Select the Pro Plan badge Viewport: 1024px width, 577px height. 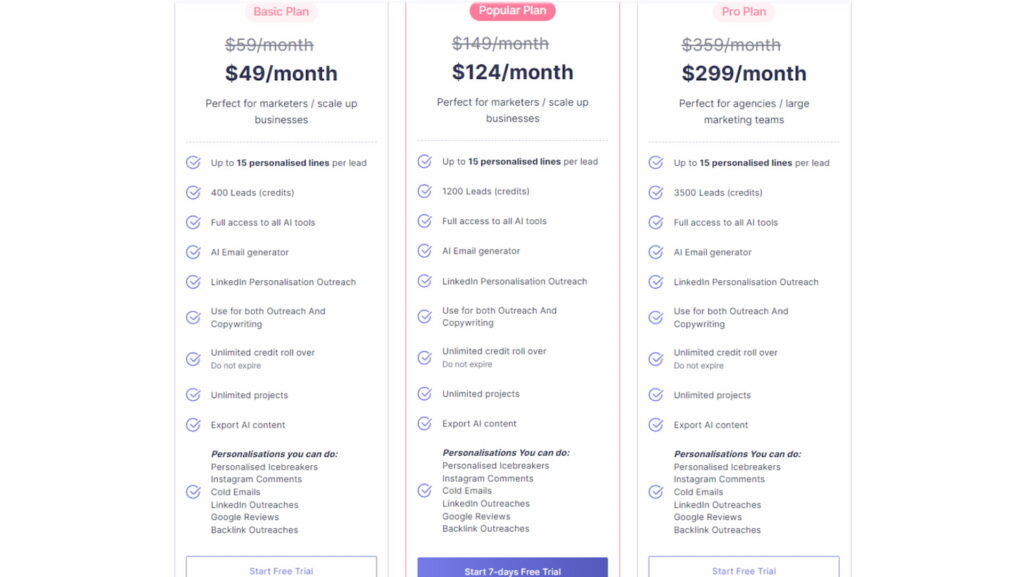tap(744, 12)
